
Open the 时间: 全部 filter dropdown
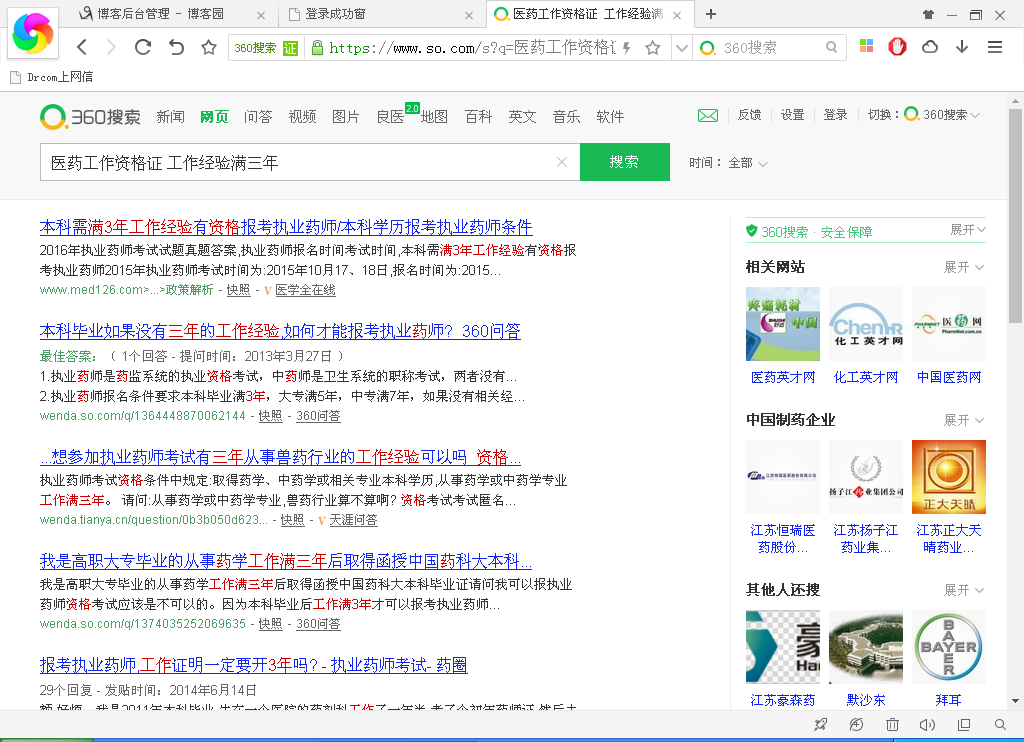[x=728, y=163]
